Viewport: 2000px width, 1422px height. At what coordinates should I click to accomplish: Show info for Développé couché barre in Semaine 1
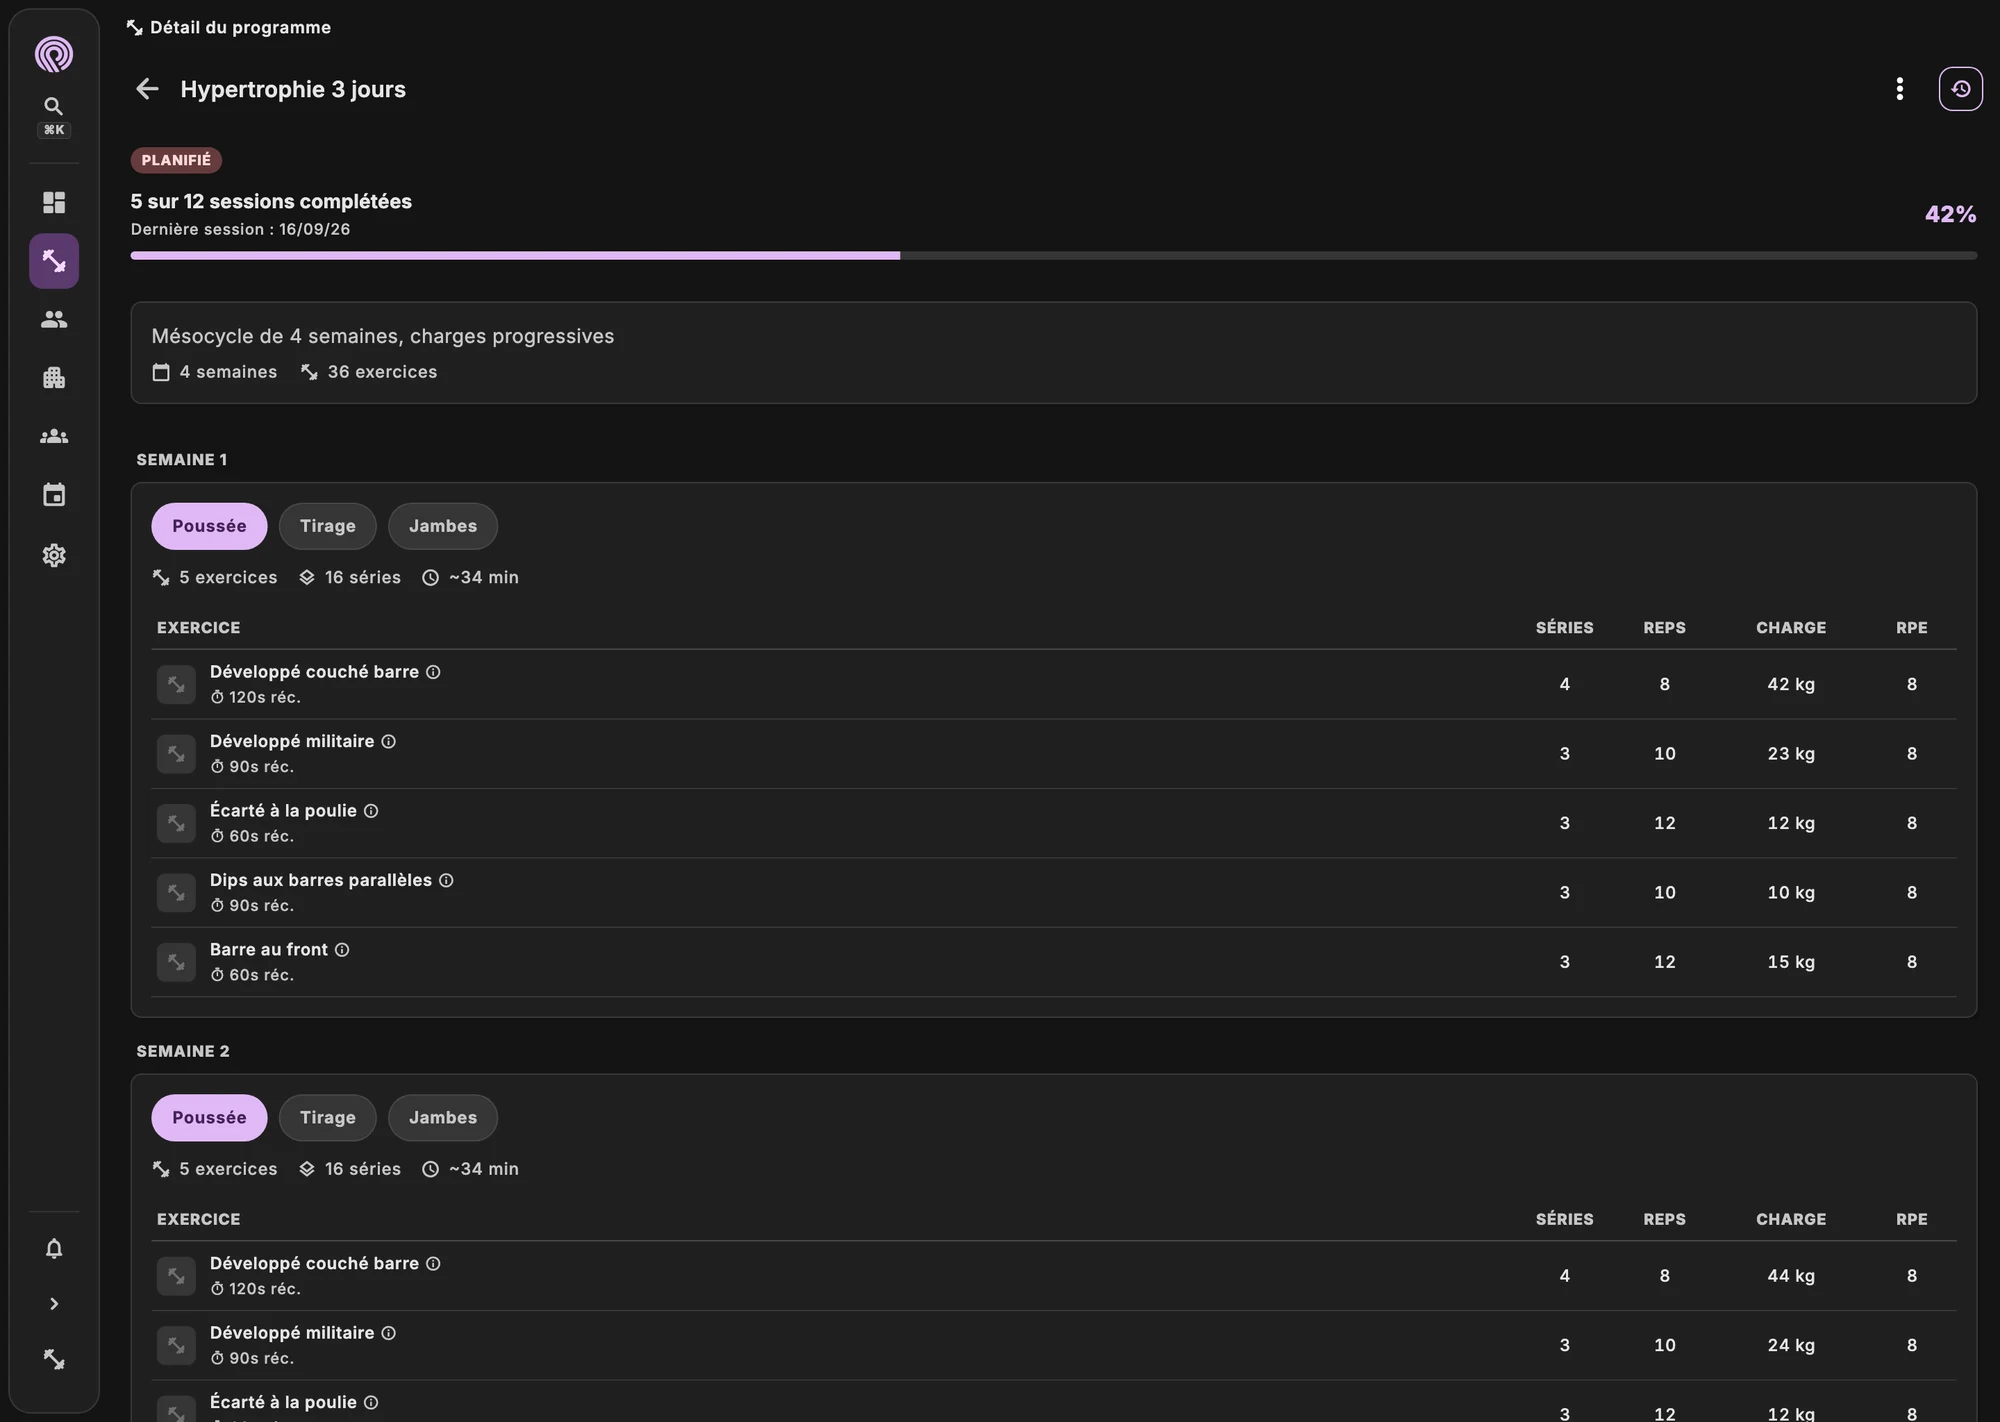[433, 672]
